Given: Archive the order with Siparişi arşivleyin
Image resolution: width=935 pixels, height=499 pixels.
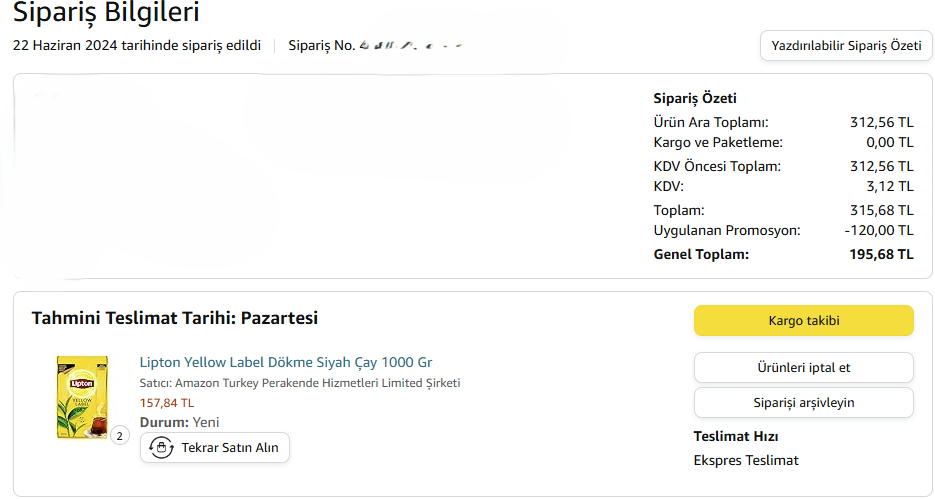Looking at the screenshot, I should (x=803, y=402).
